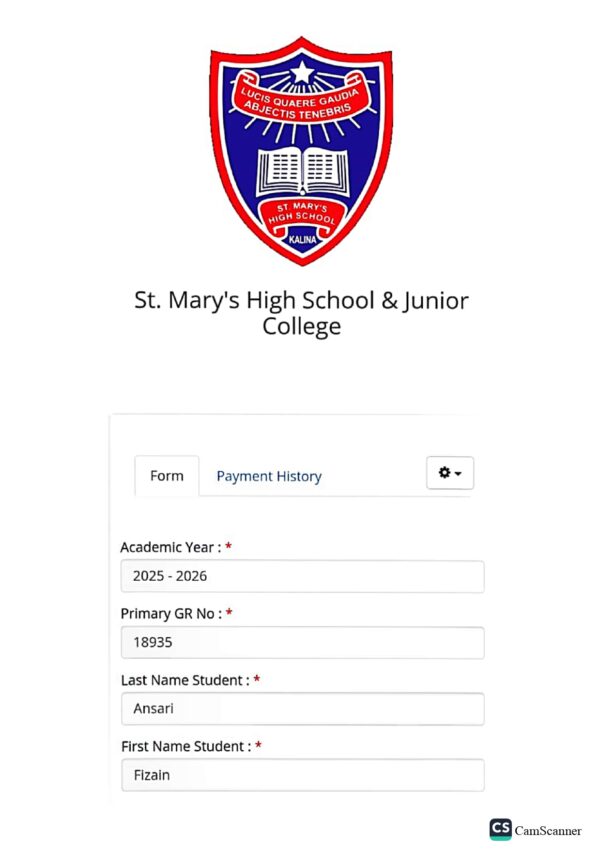This screenshot has height=850, width=600.
Task: Click the First Name Student field containing Fizain
Action: pos(302,775)
